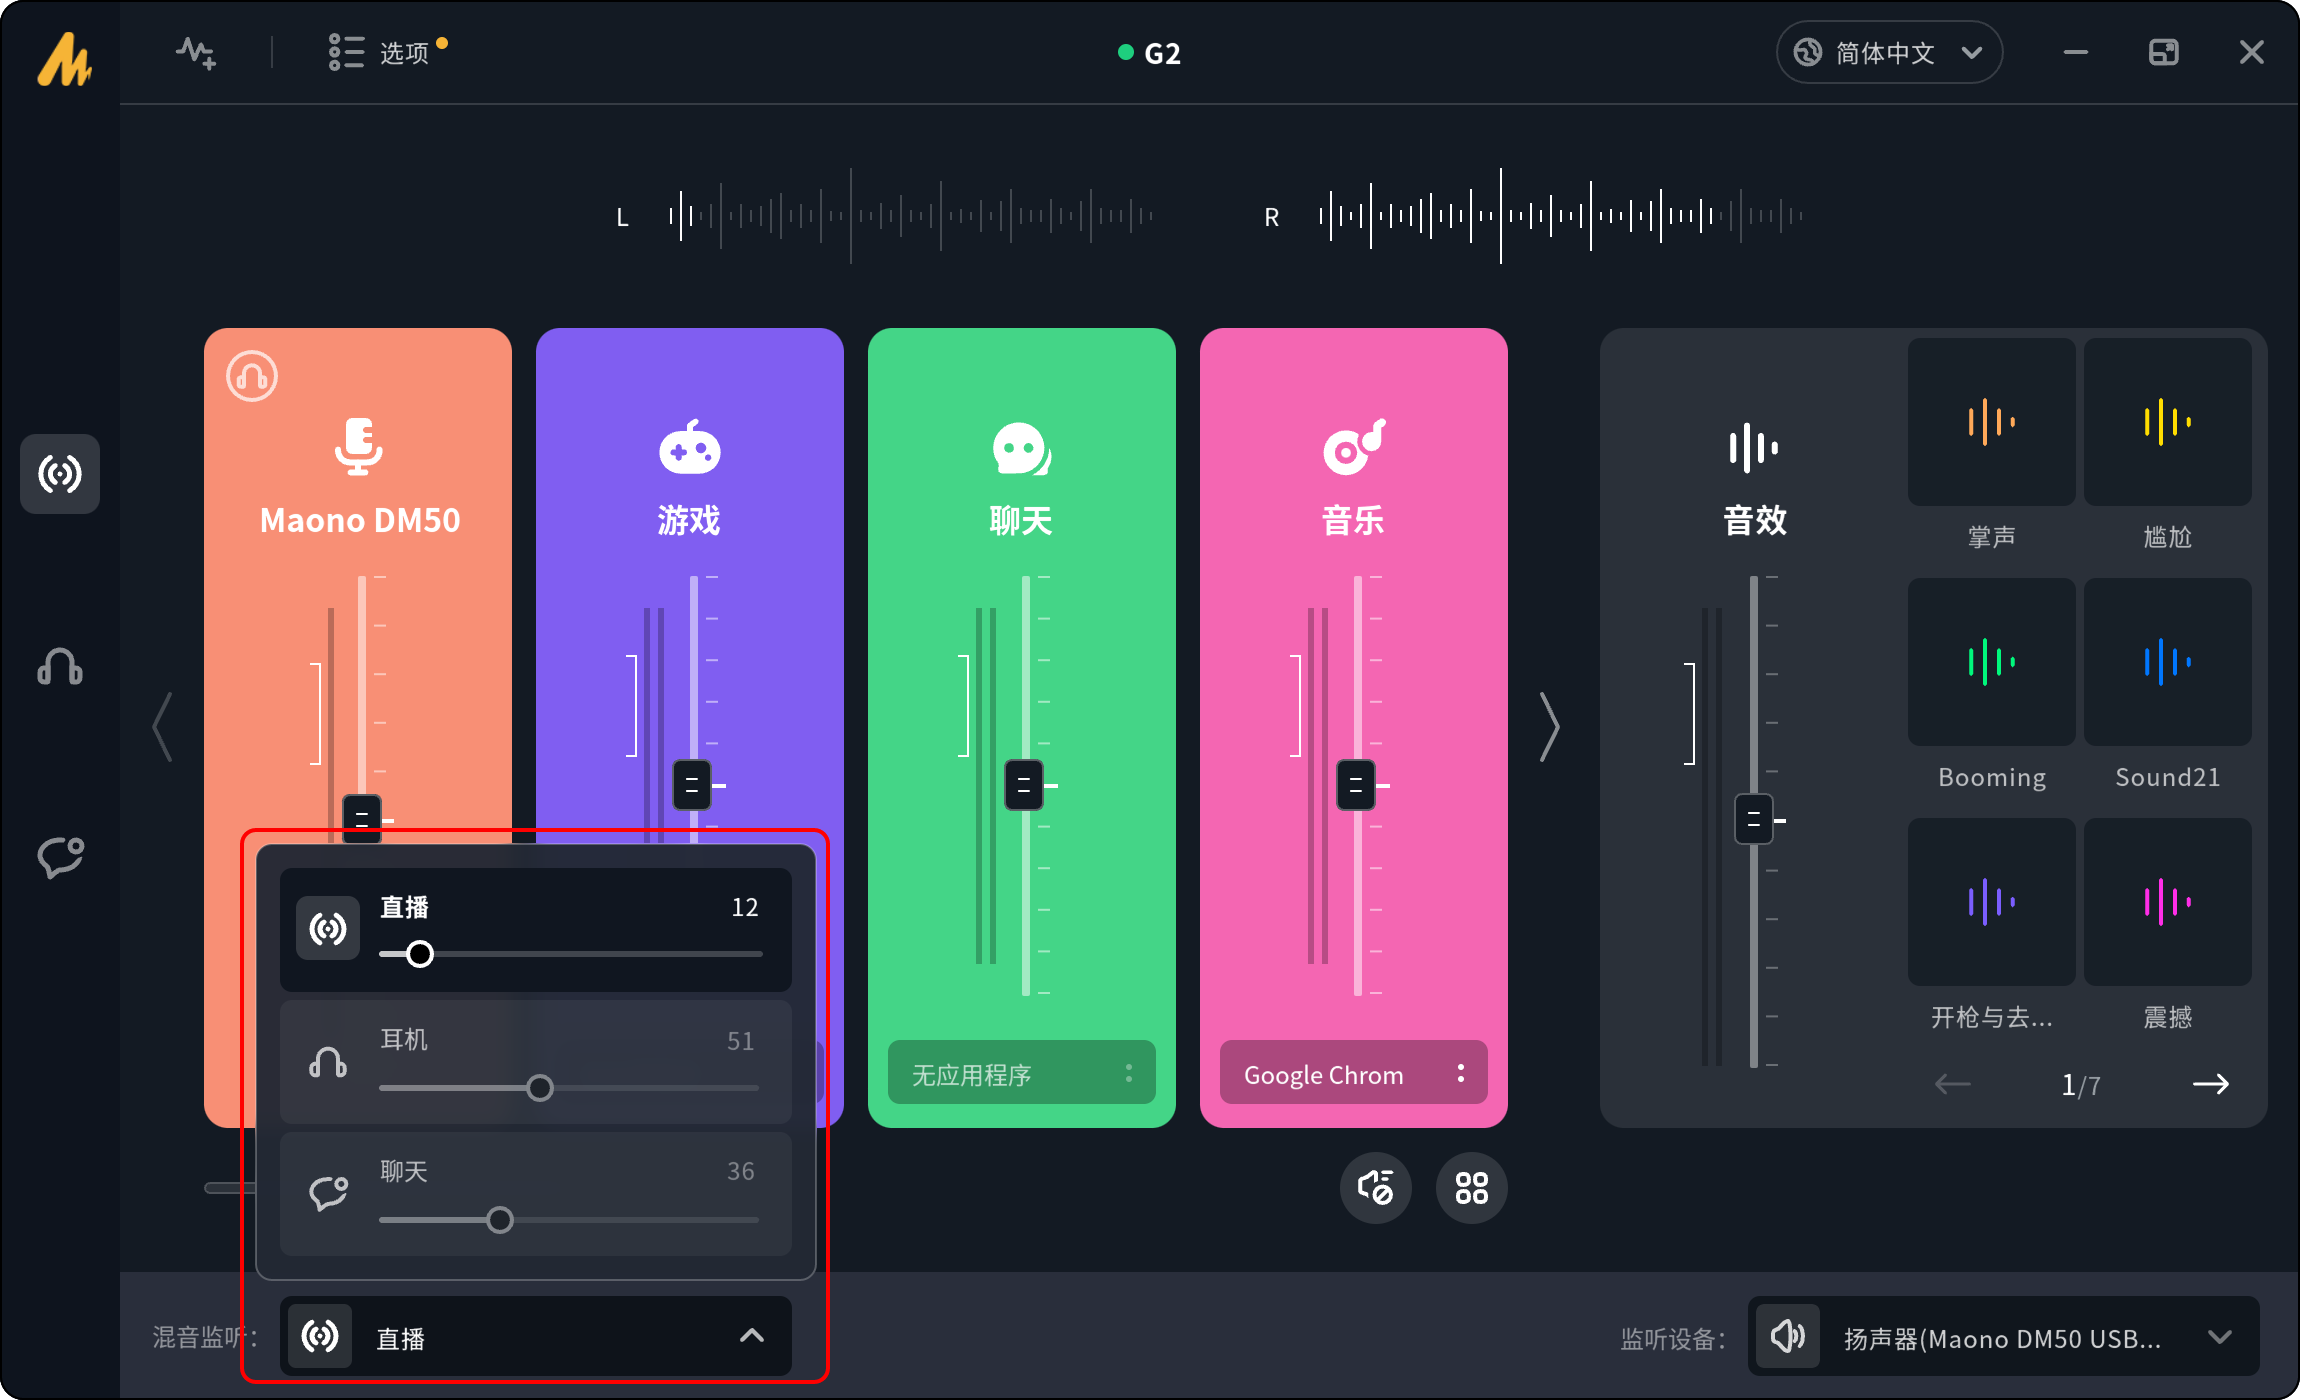Select the chat mix sidebar icon

[x=60, y=858]
